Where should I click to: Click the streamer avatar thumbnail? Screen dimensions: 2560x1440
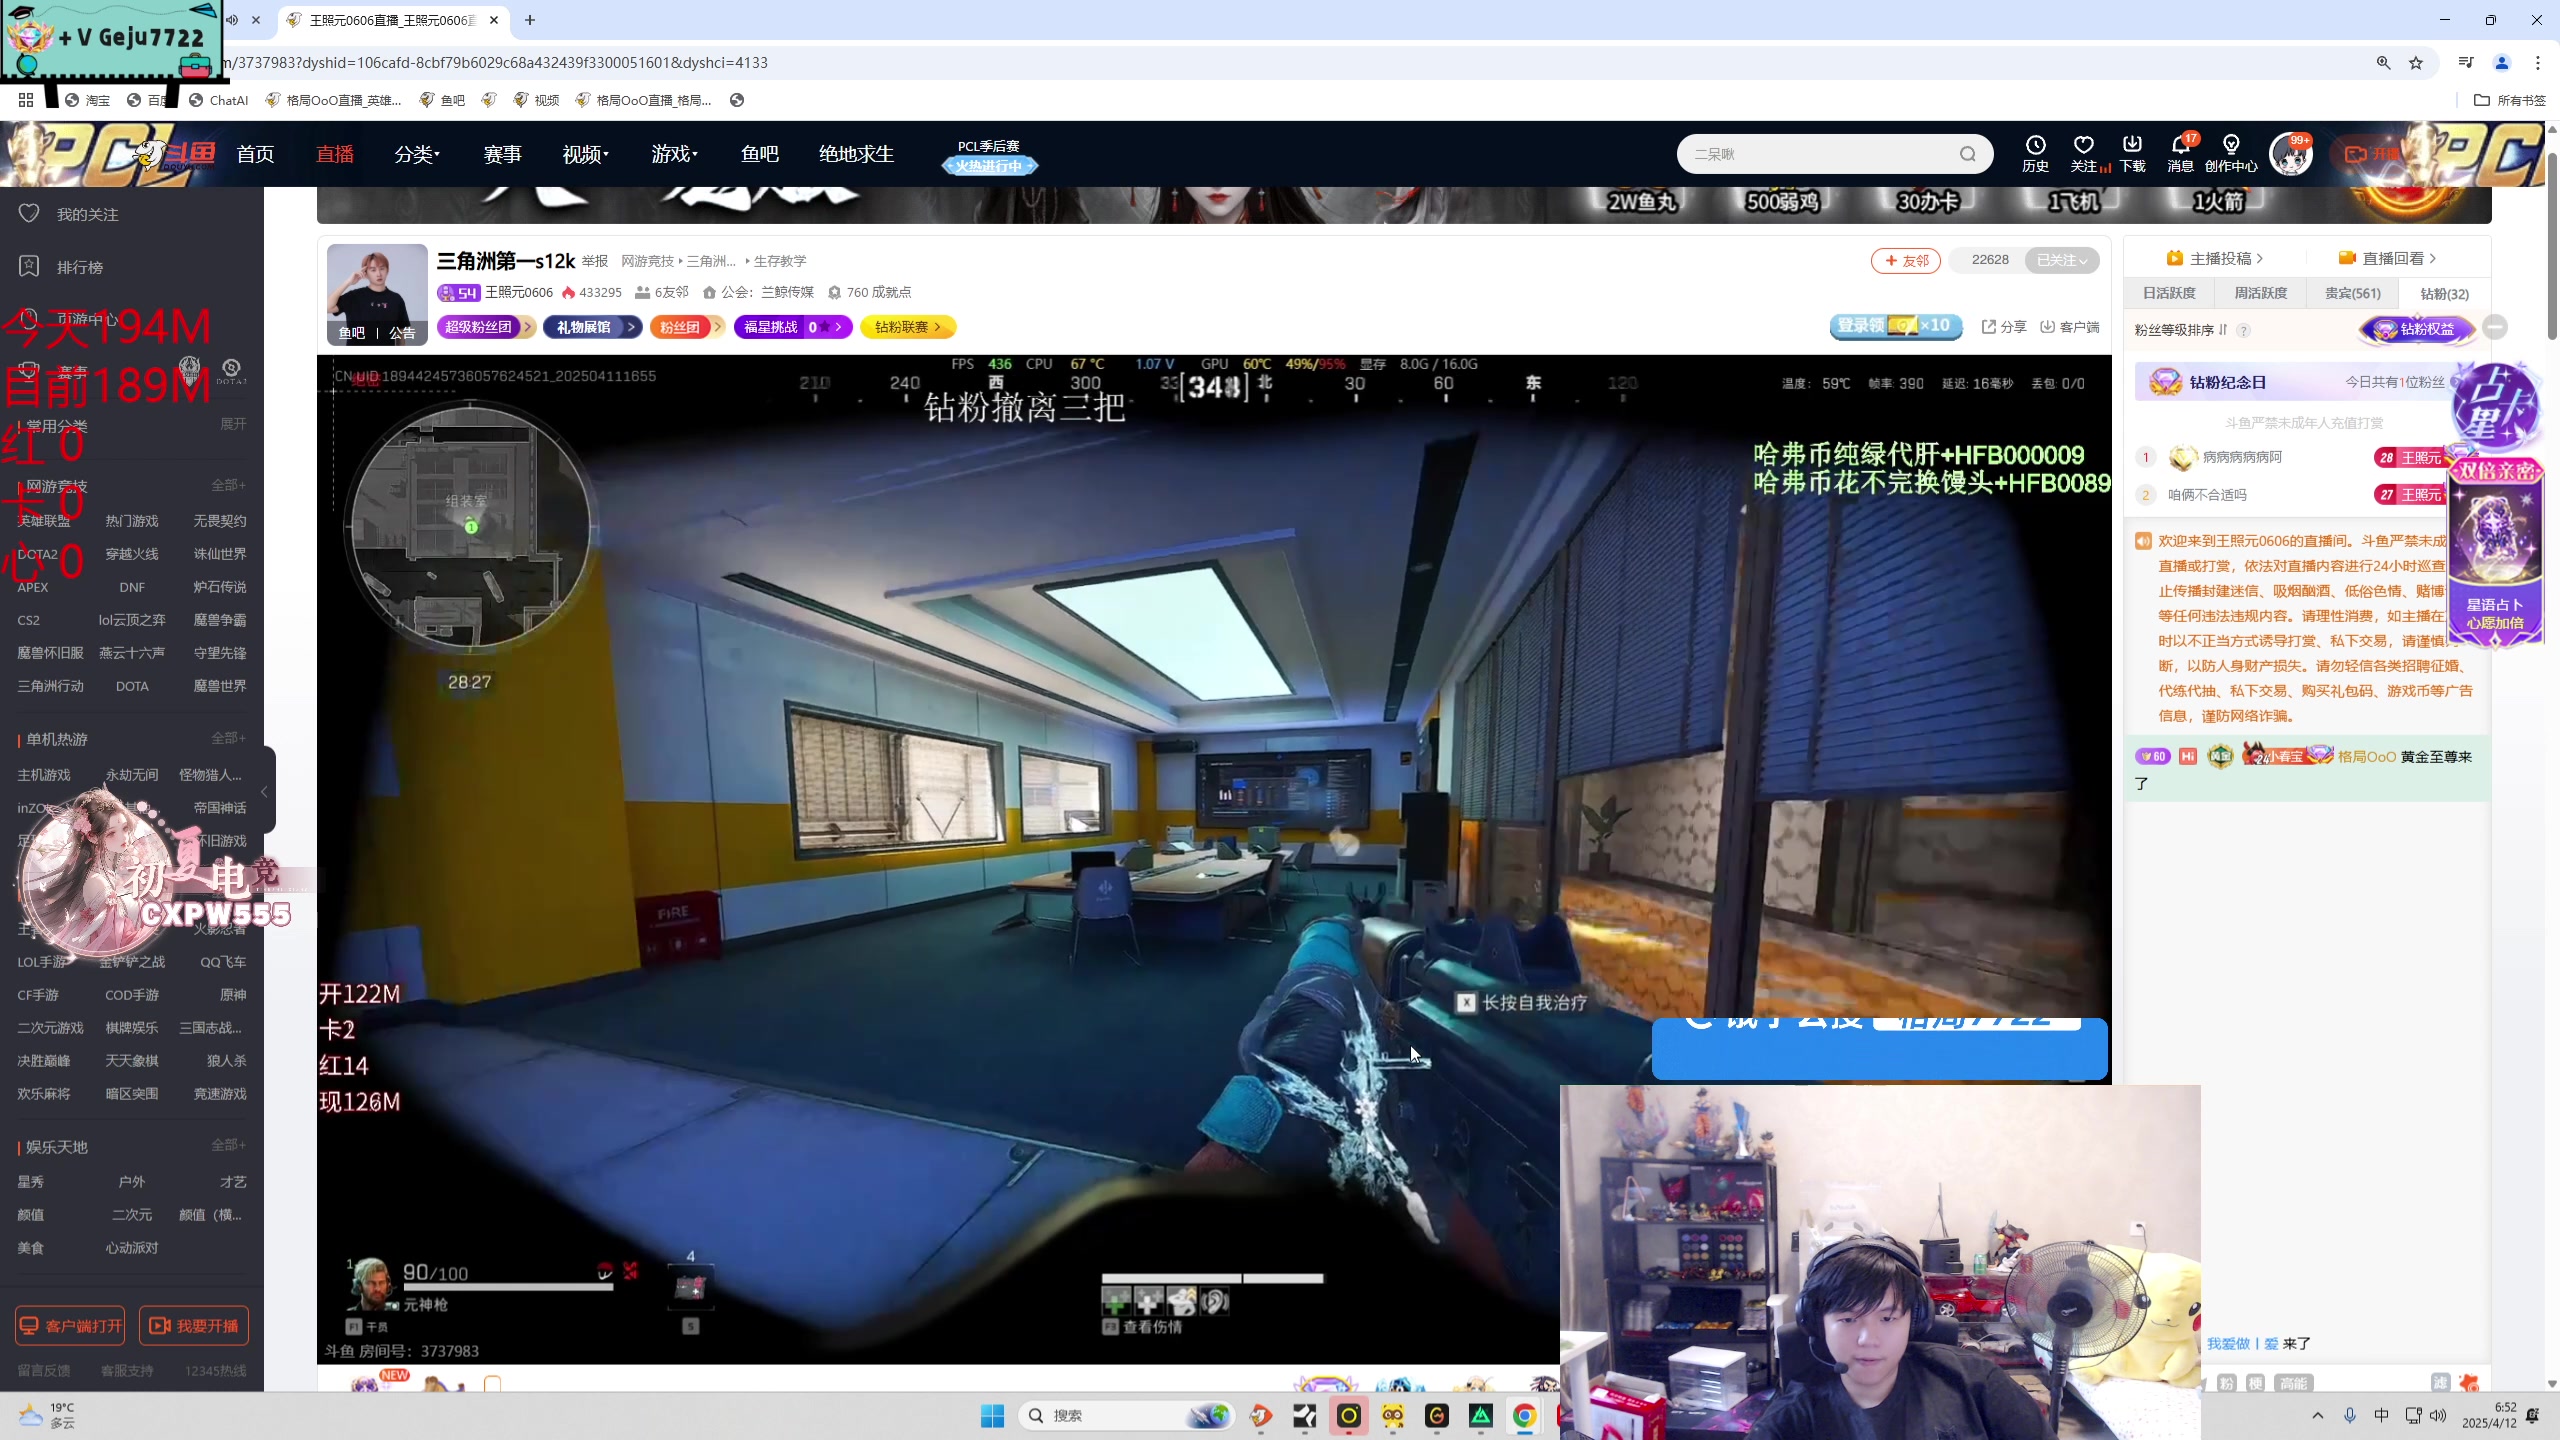pos(377,294)
